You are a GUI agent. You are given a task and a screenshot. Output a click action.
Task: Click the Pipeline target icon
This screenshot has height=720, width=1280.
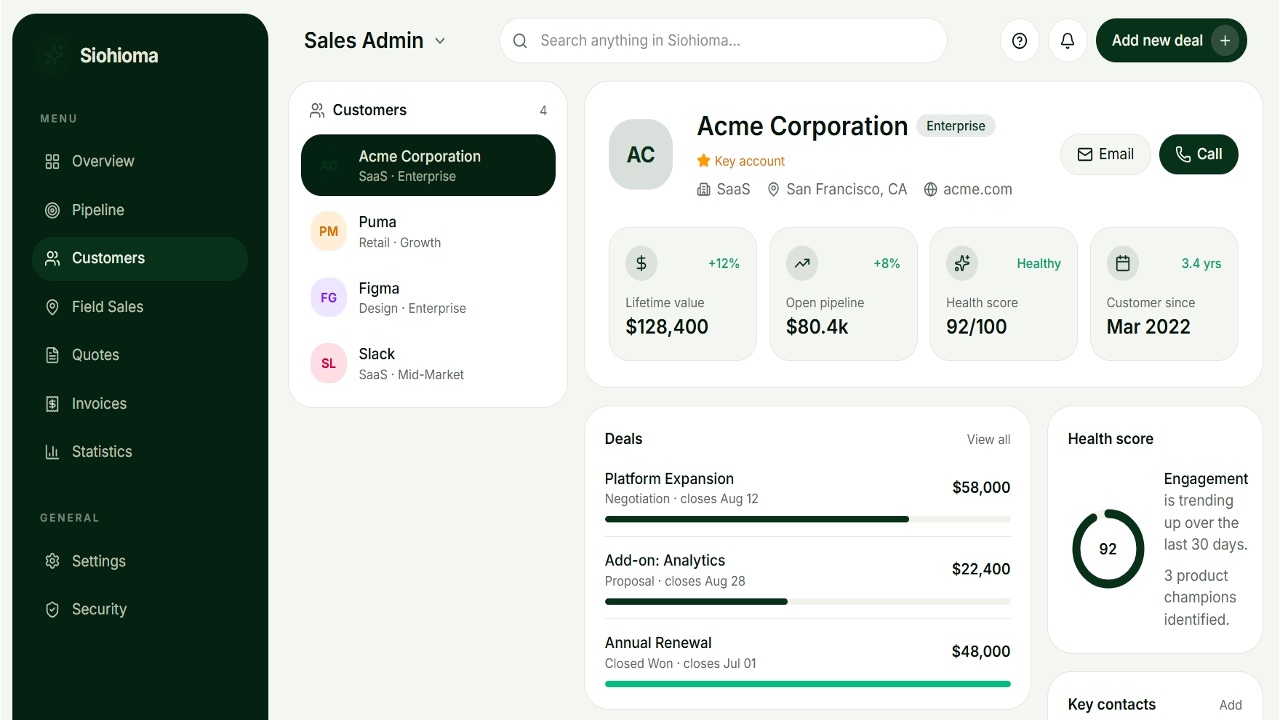[52, 210]
